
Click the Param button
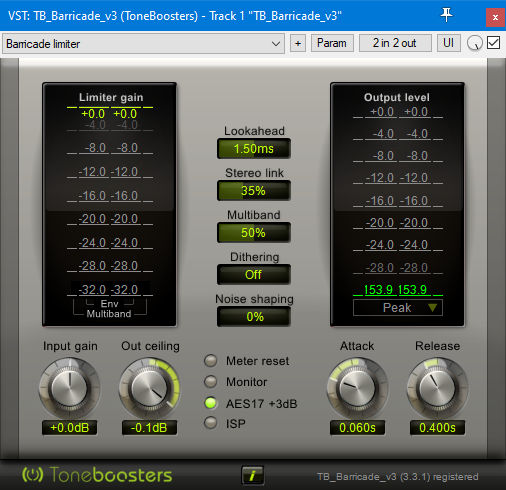coord(332,43)
